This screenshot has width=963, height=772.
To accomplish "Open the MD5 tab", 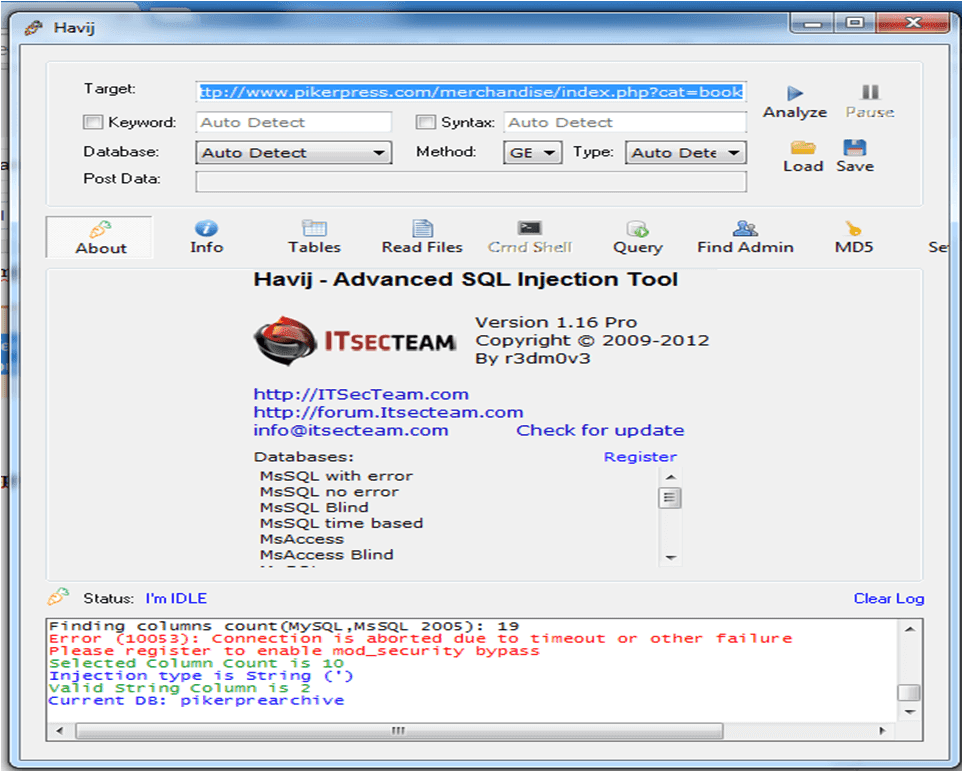I will (x=853, y=237).
